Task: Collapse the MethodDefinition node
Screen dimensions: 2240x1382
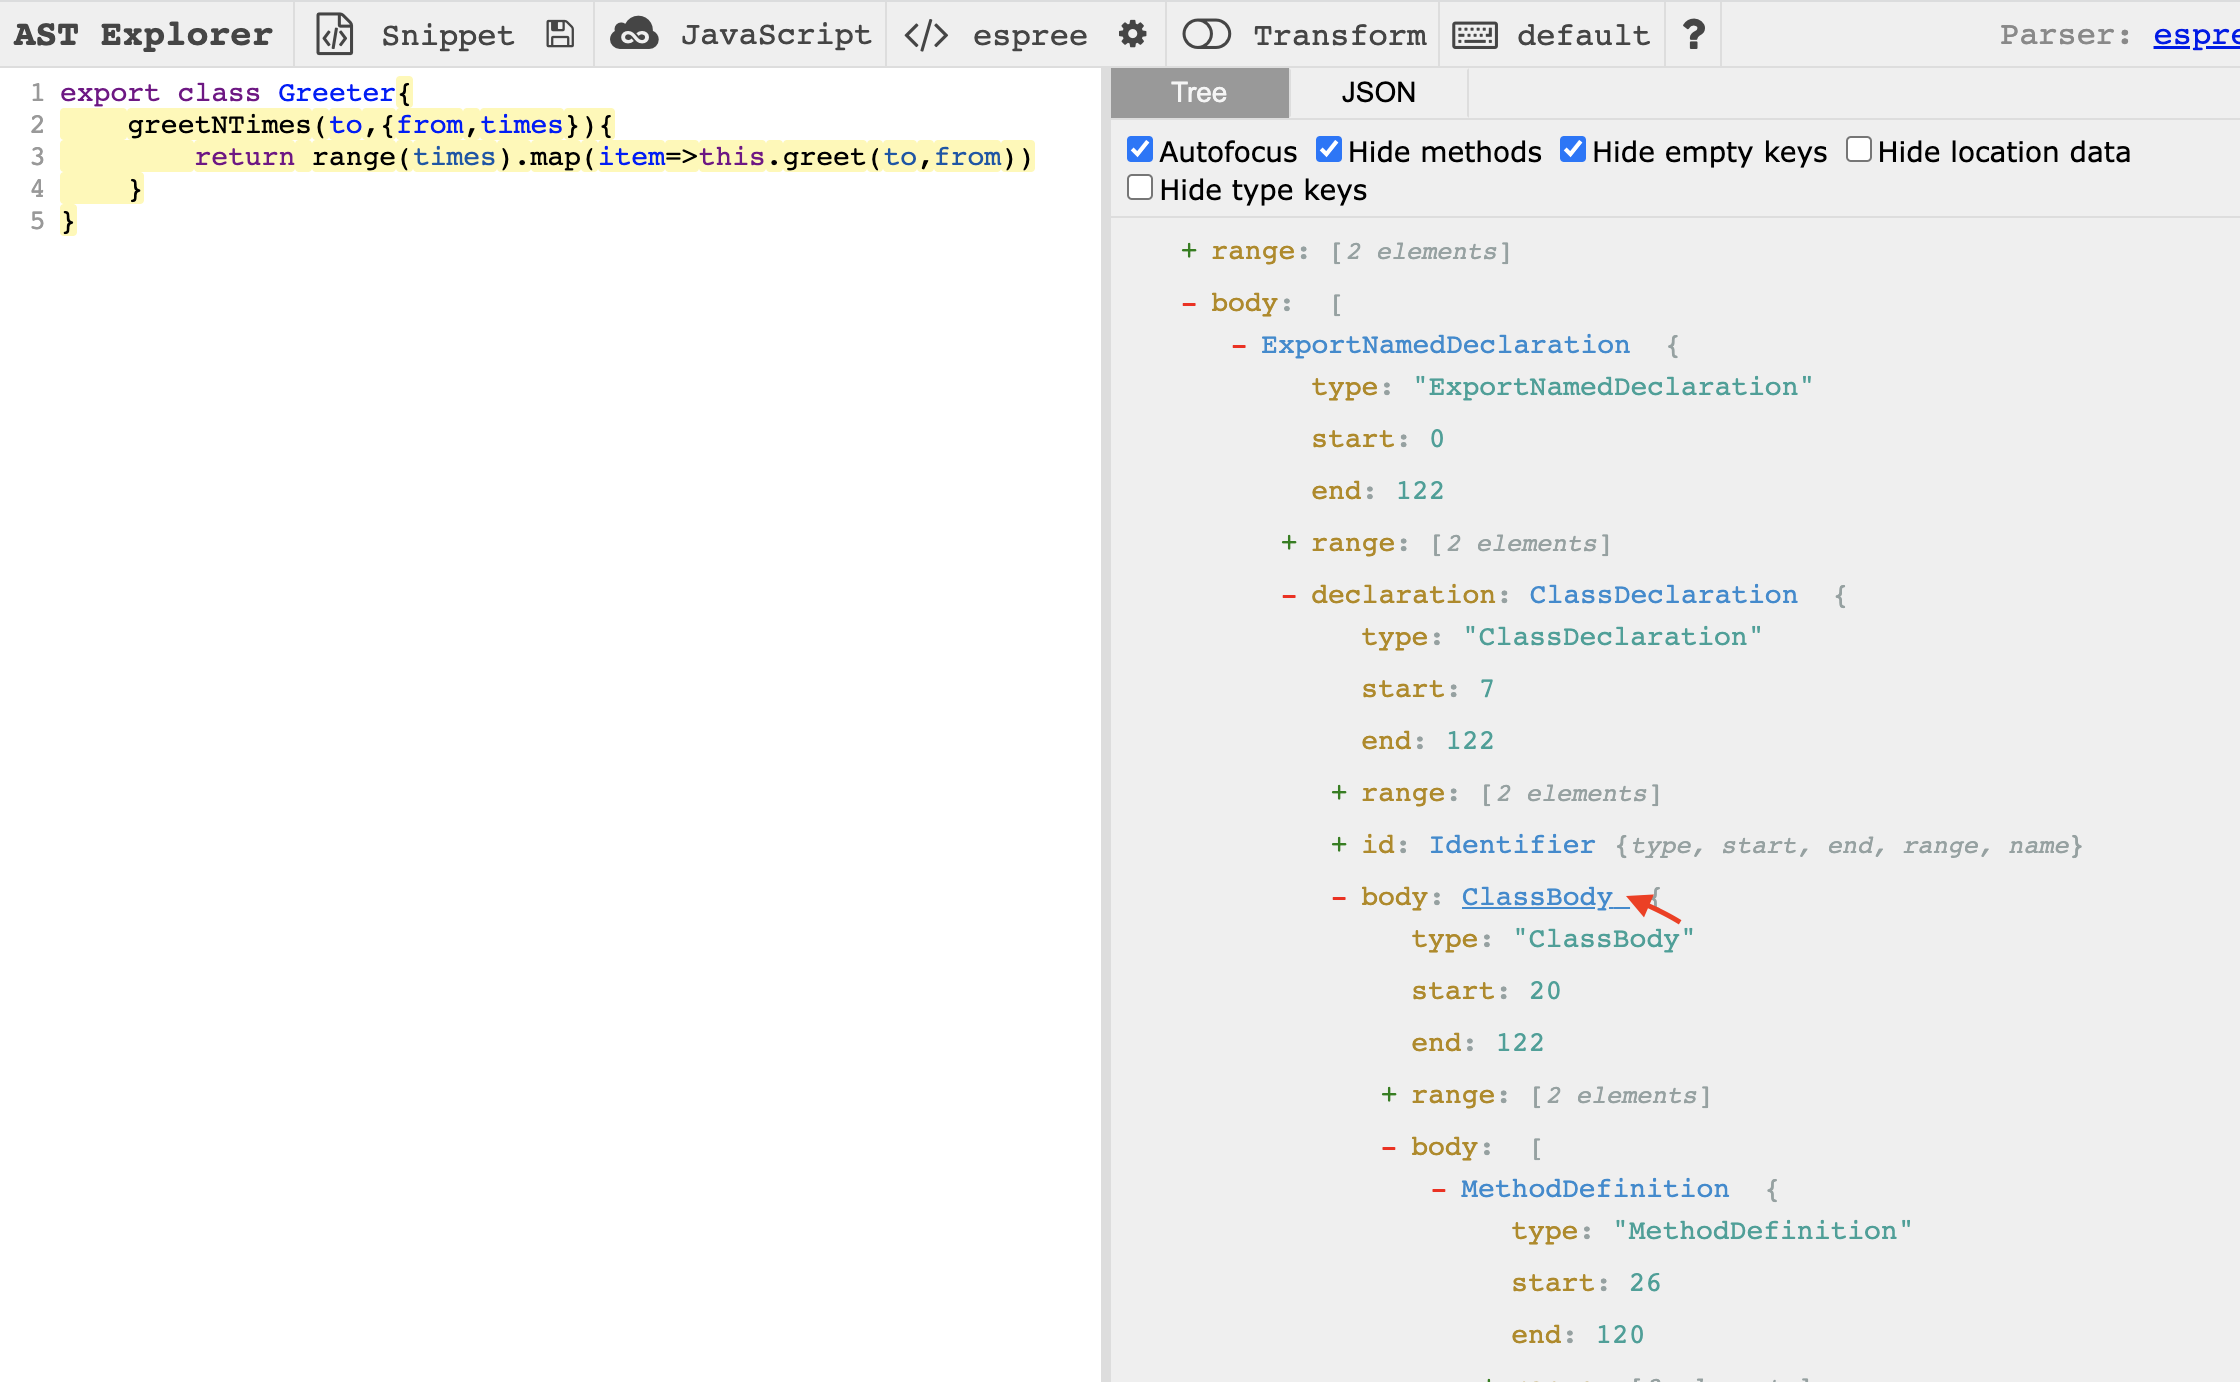Action: pyautogui.click(x=1439, y=1189)
